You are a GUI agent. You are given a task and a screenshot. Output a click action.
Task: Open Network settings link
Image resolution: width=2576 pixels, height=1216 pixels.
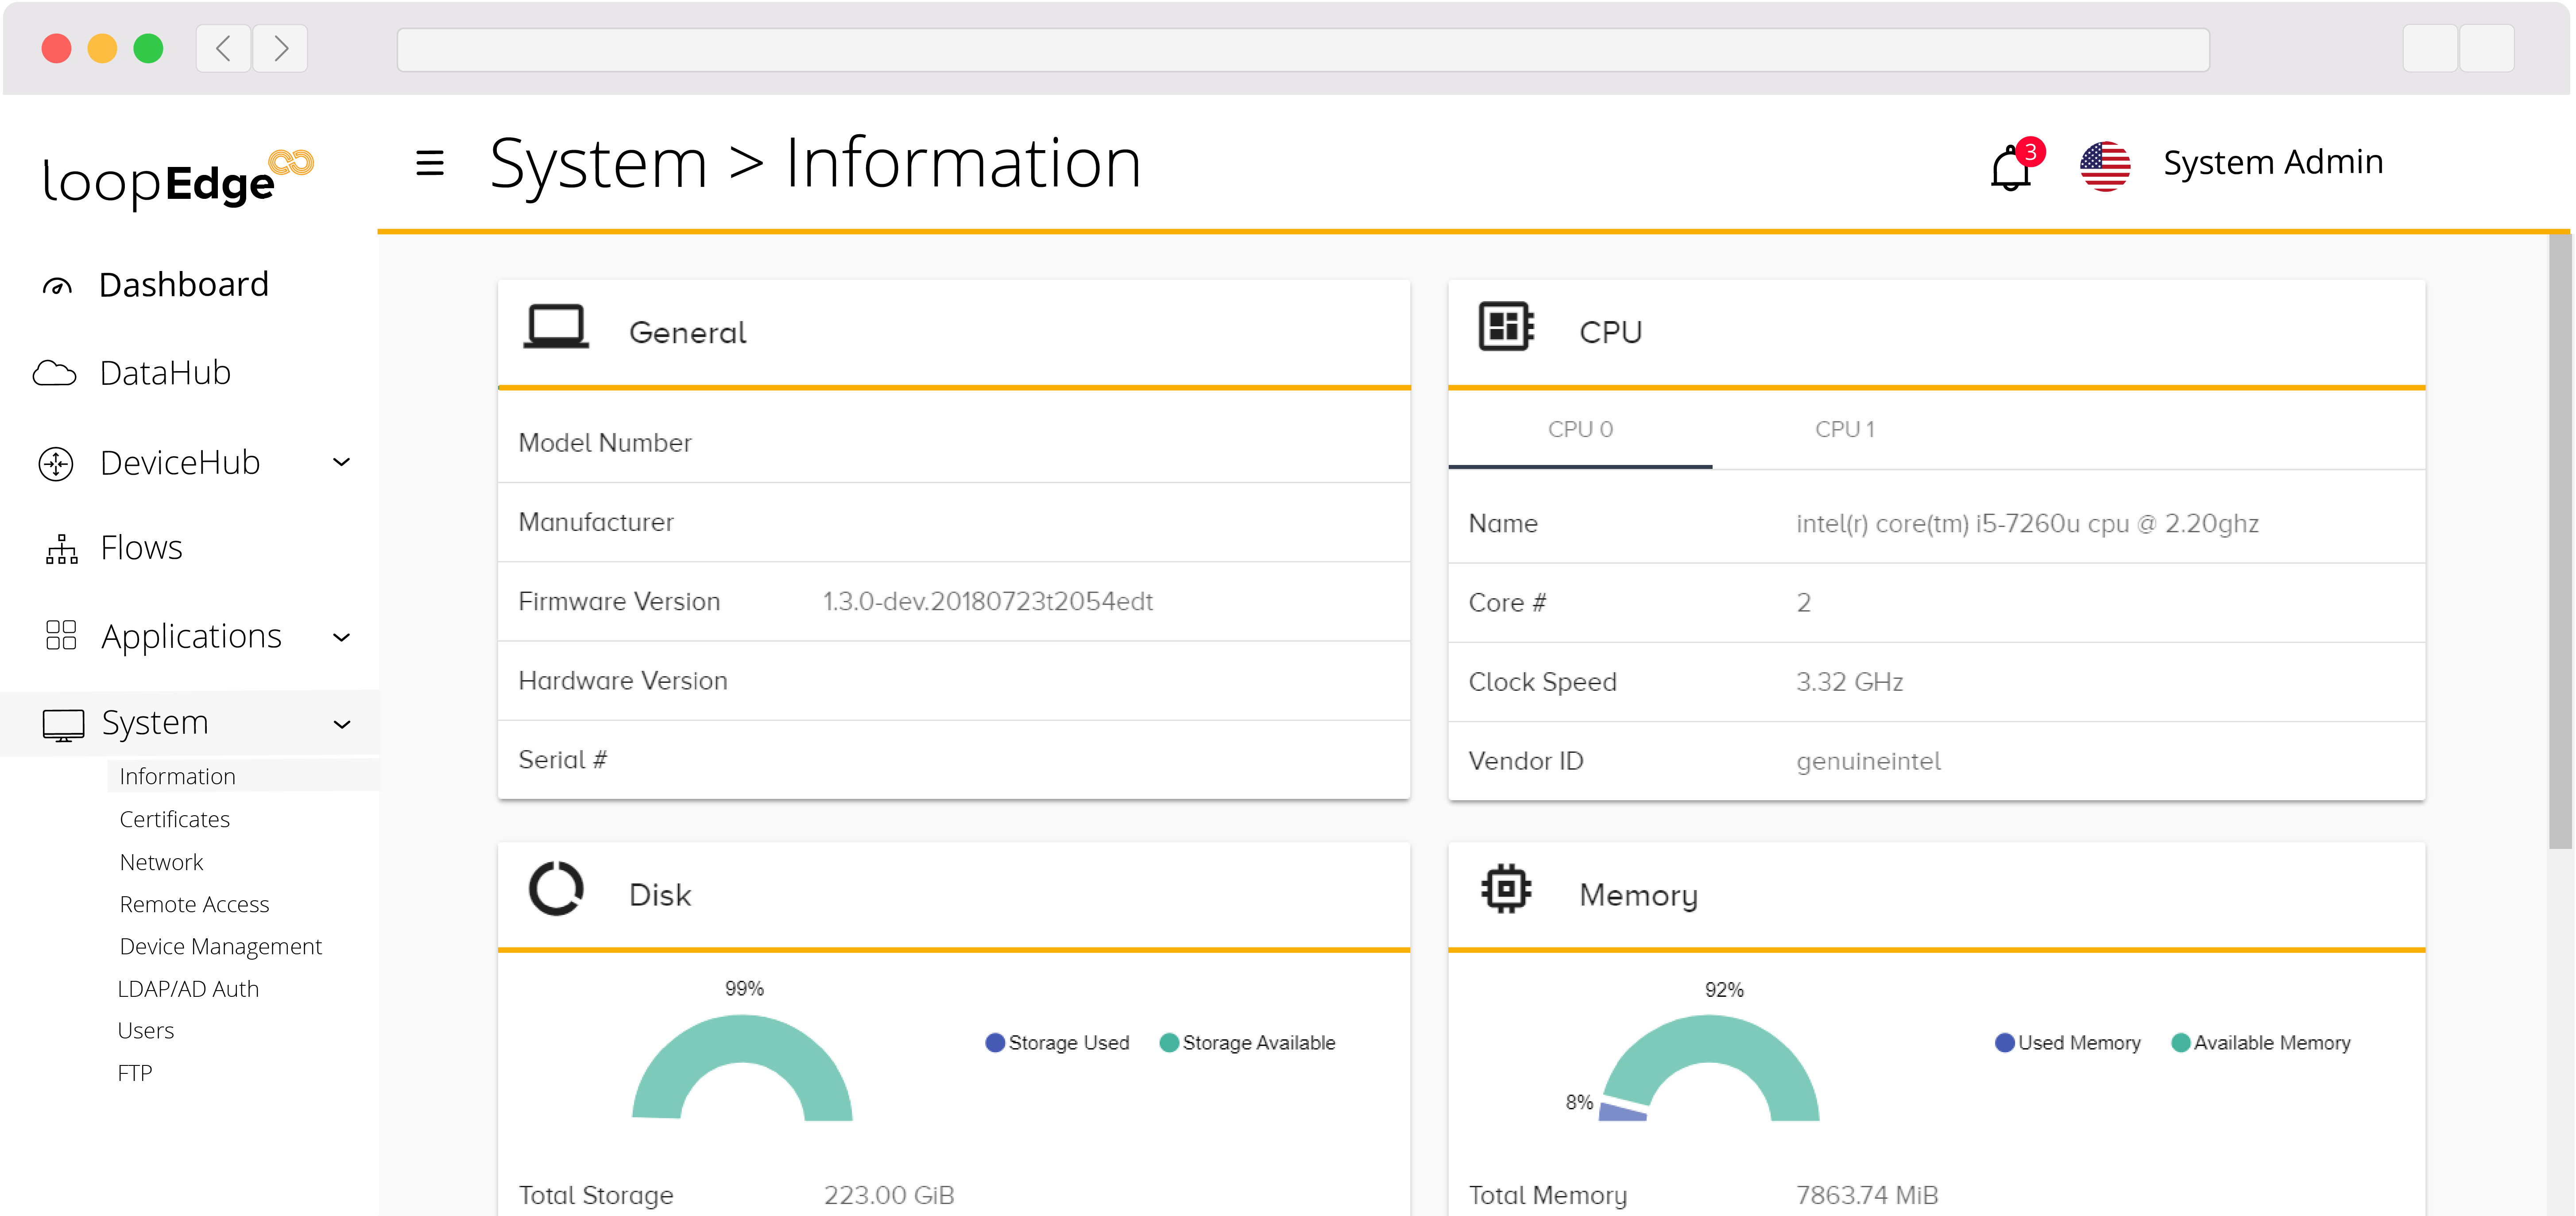(162, 863)
